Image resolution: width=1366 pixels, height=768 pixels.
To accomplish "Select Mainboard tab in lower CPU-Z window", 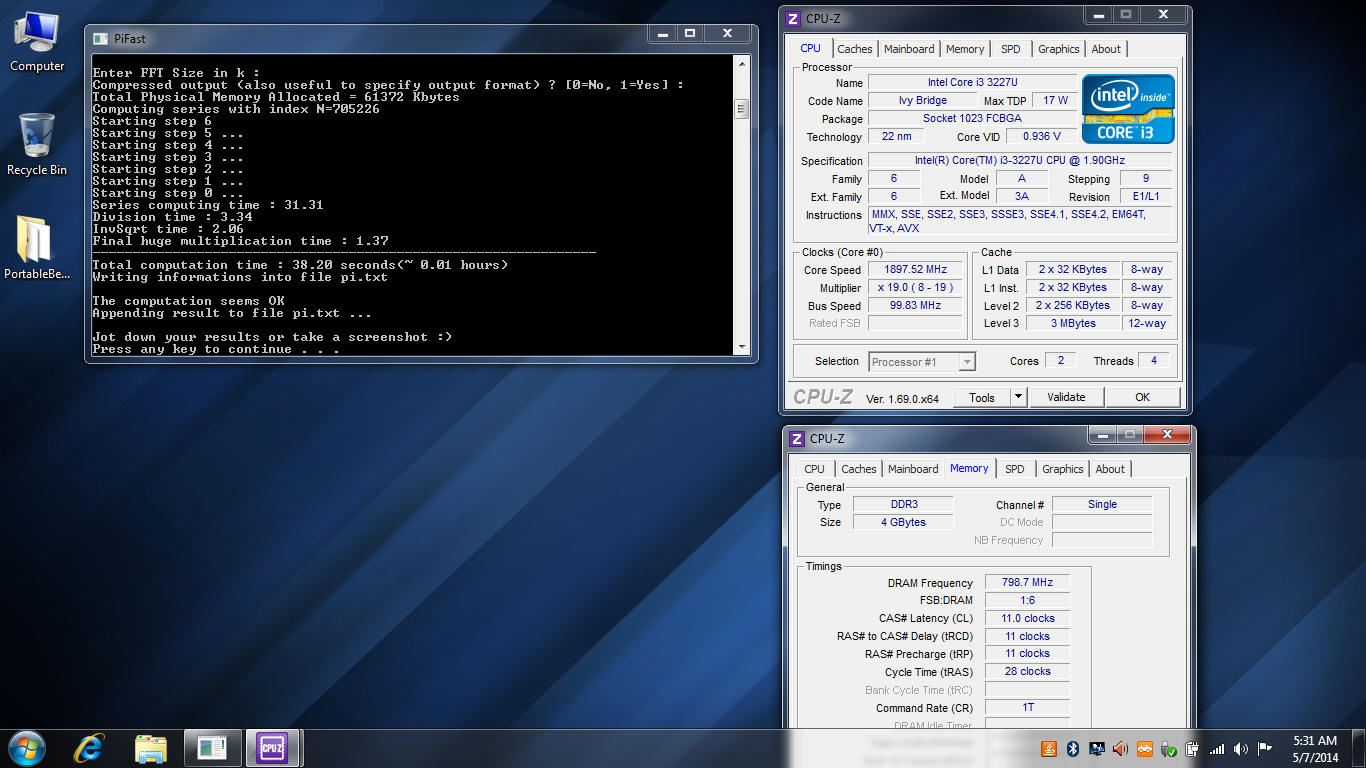I will 913,469.
